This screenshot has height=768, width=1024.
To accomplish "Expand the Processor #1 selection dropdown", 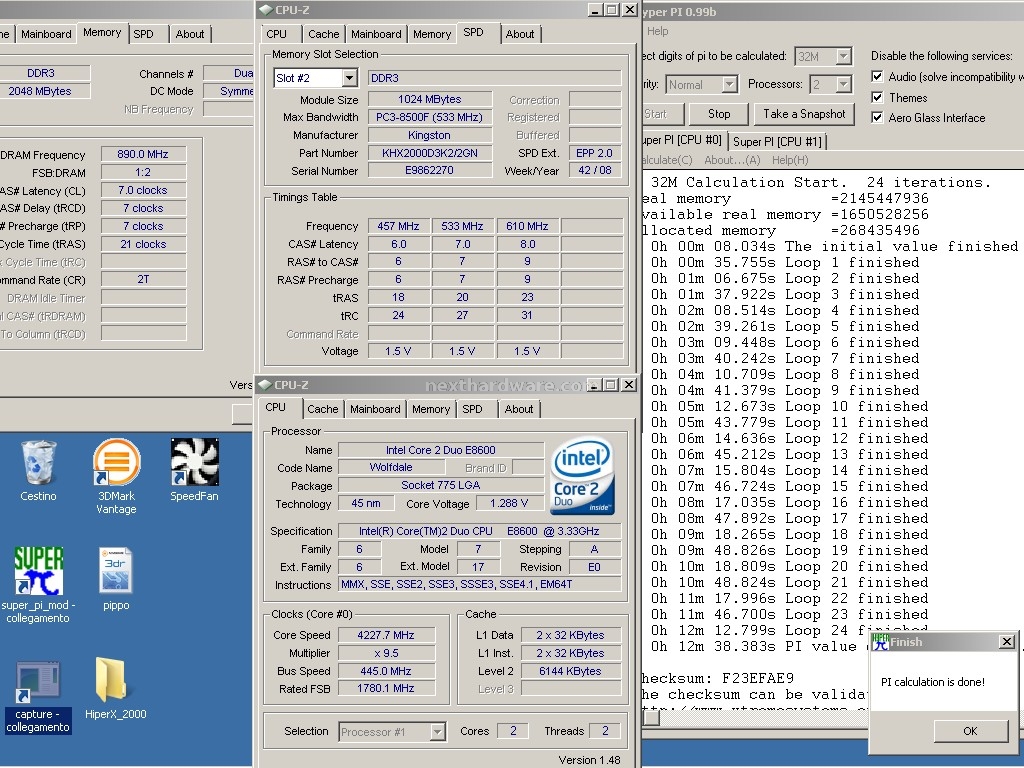I will [x=438, y=732].
